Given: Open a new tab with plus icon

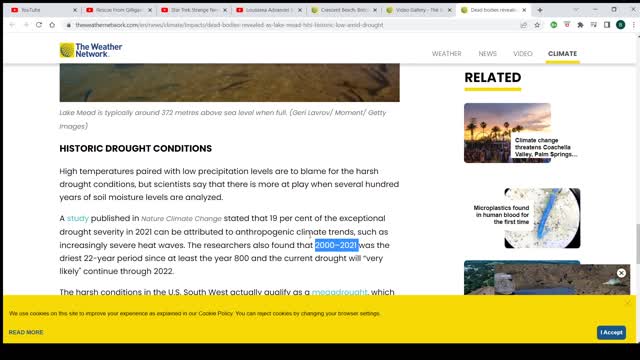Looking at the screenshot, I should coord(540,10).
